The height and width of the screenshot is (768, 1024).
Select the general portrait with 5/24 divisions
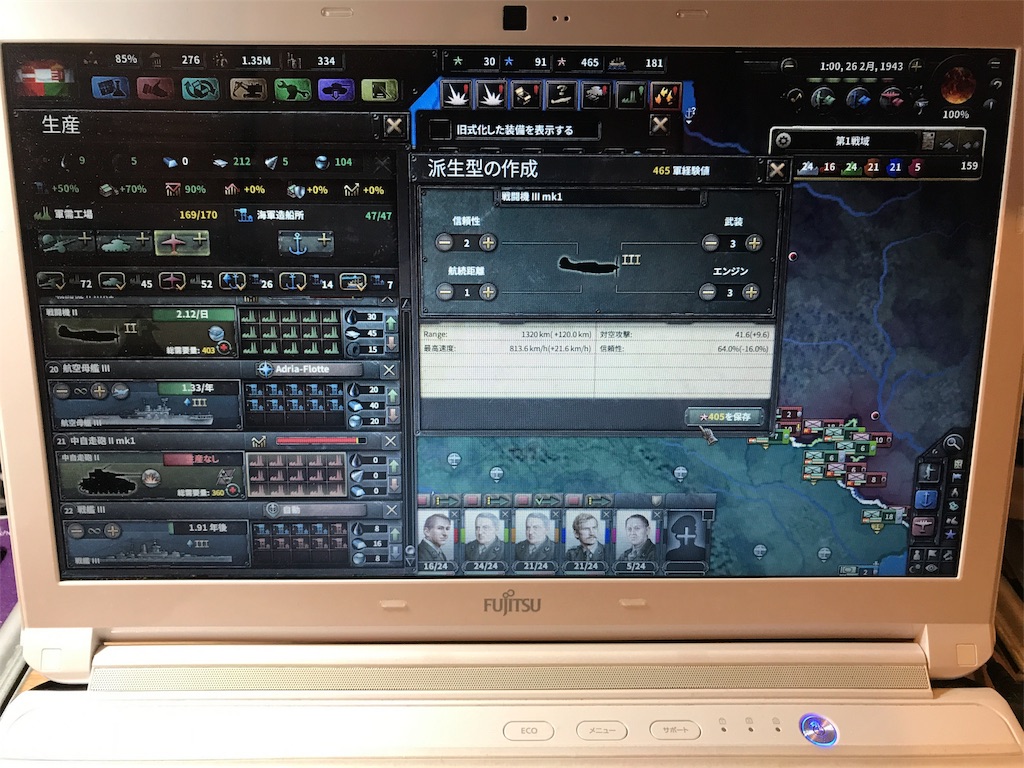(635, 534)
